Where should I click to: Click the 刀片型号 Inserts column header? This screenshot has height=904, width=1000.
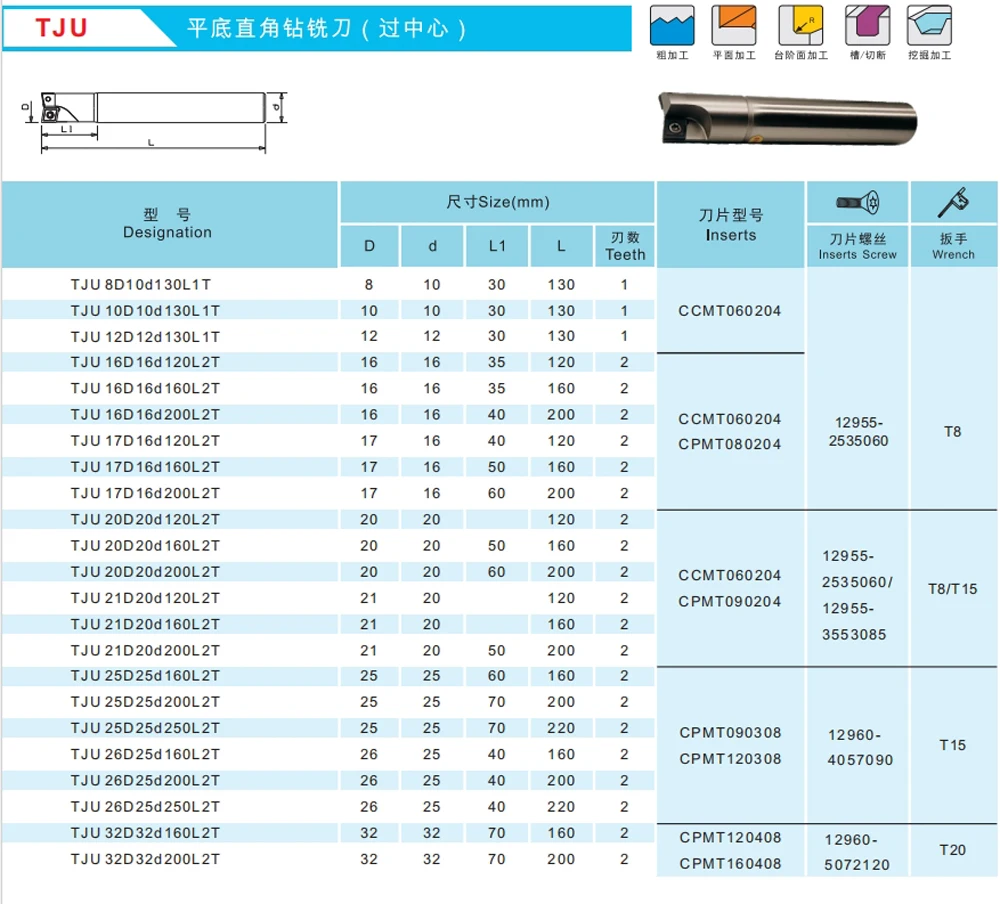click(x=731, y=225)
